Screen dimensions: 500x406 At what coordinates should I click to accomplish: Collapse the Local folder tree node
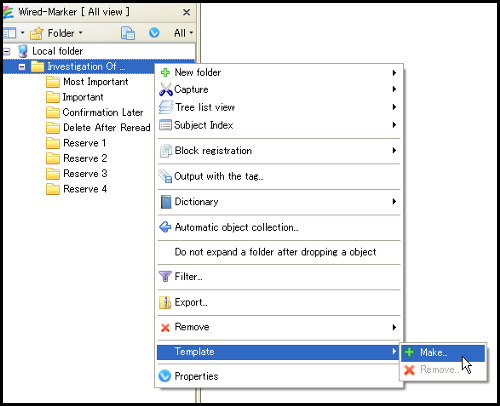pos(6,51)
